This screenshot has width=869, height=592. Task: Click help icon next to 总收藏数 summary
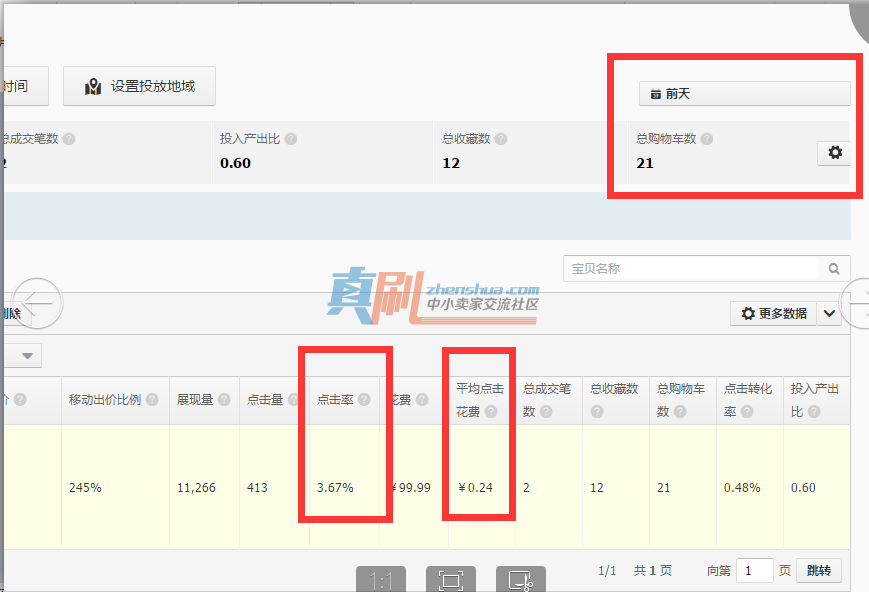(x=501, y=139)
